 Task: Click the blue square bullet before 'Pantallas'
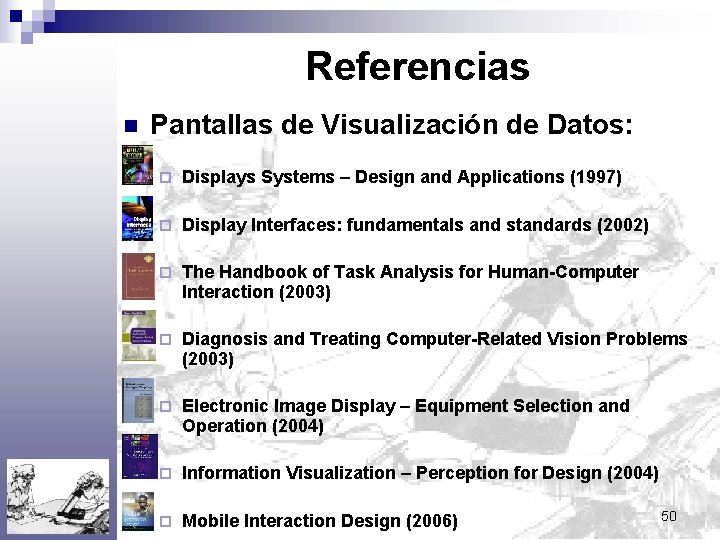click(x=131, y=126)
